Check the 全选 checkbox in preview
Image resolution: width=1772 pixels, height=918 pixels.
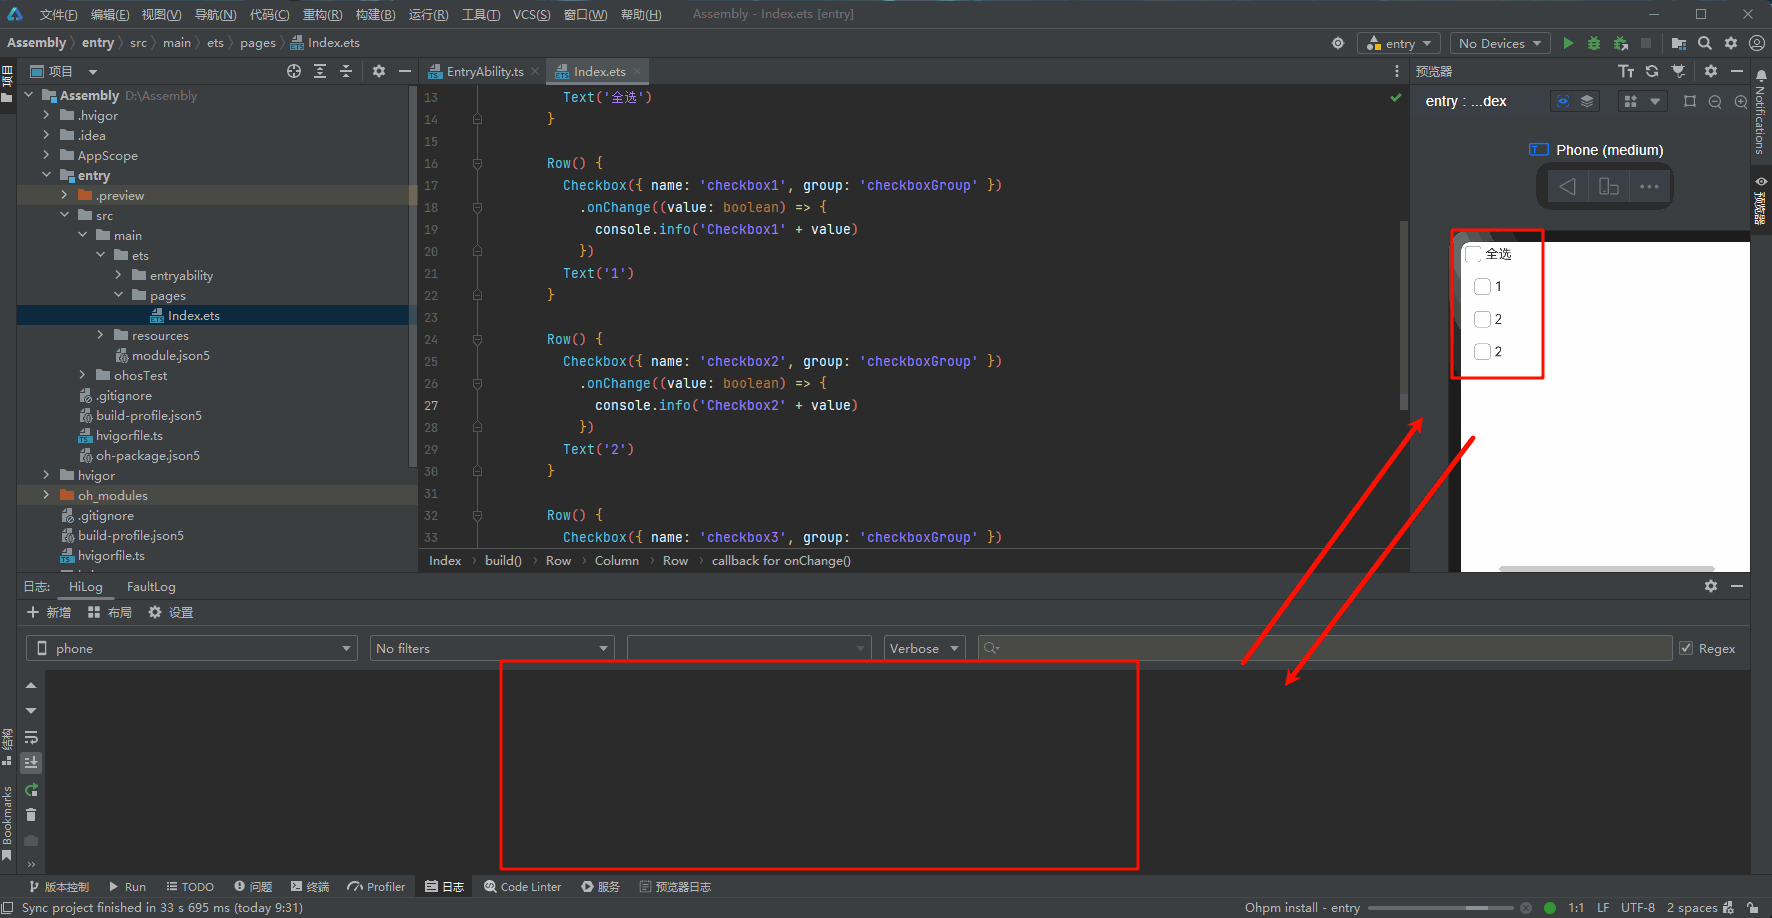pos(1474,254)
